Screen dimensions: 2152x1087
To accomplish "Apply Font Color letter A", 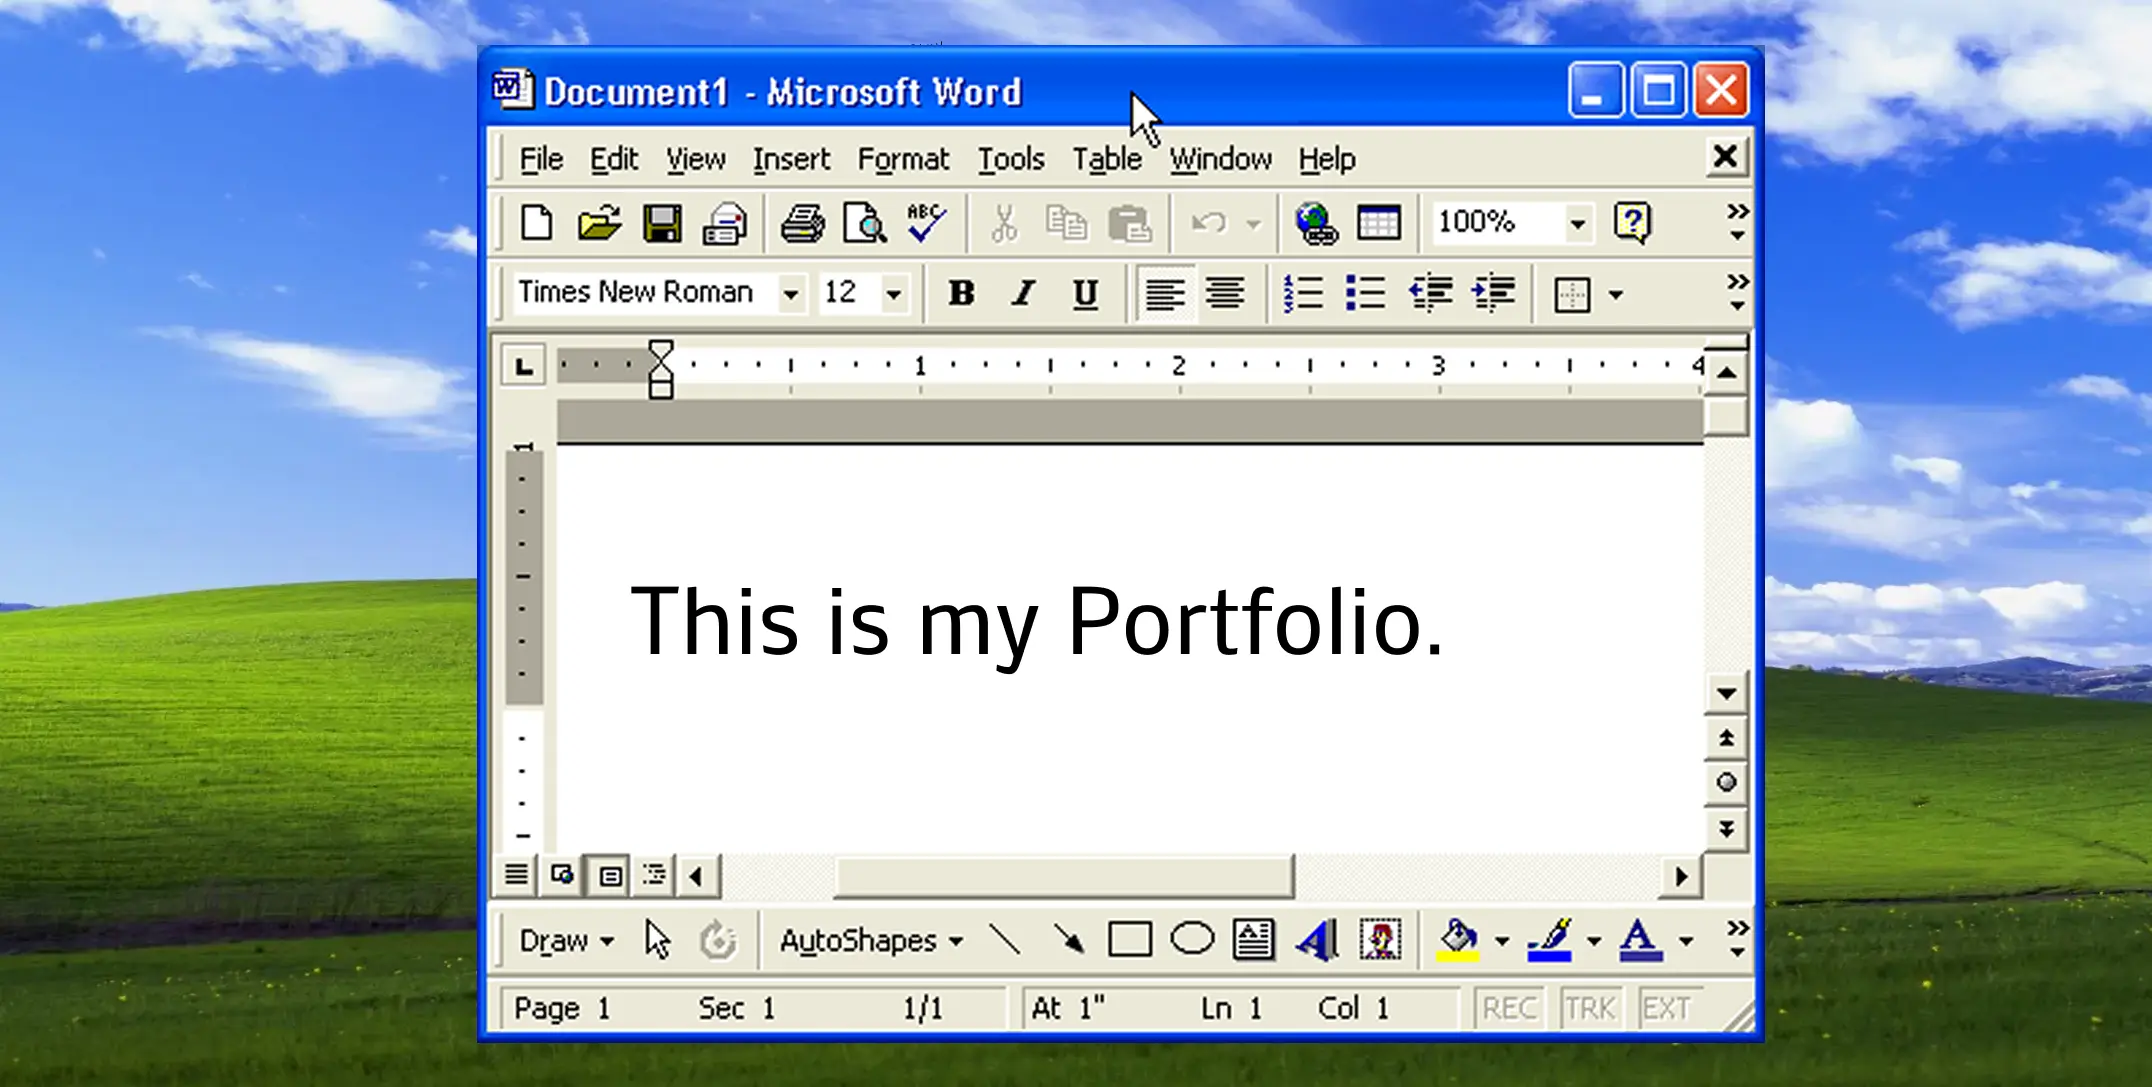I will pos(1641,940).
